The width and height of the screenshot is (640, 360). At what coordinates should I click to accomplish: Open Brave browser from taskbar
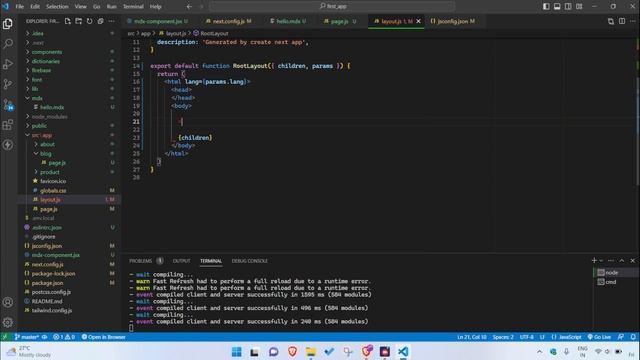tap(292, 351)
